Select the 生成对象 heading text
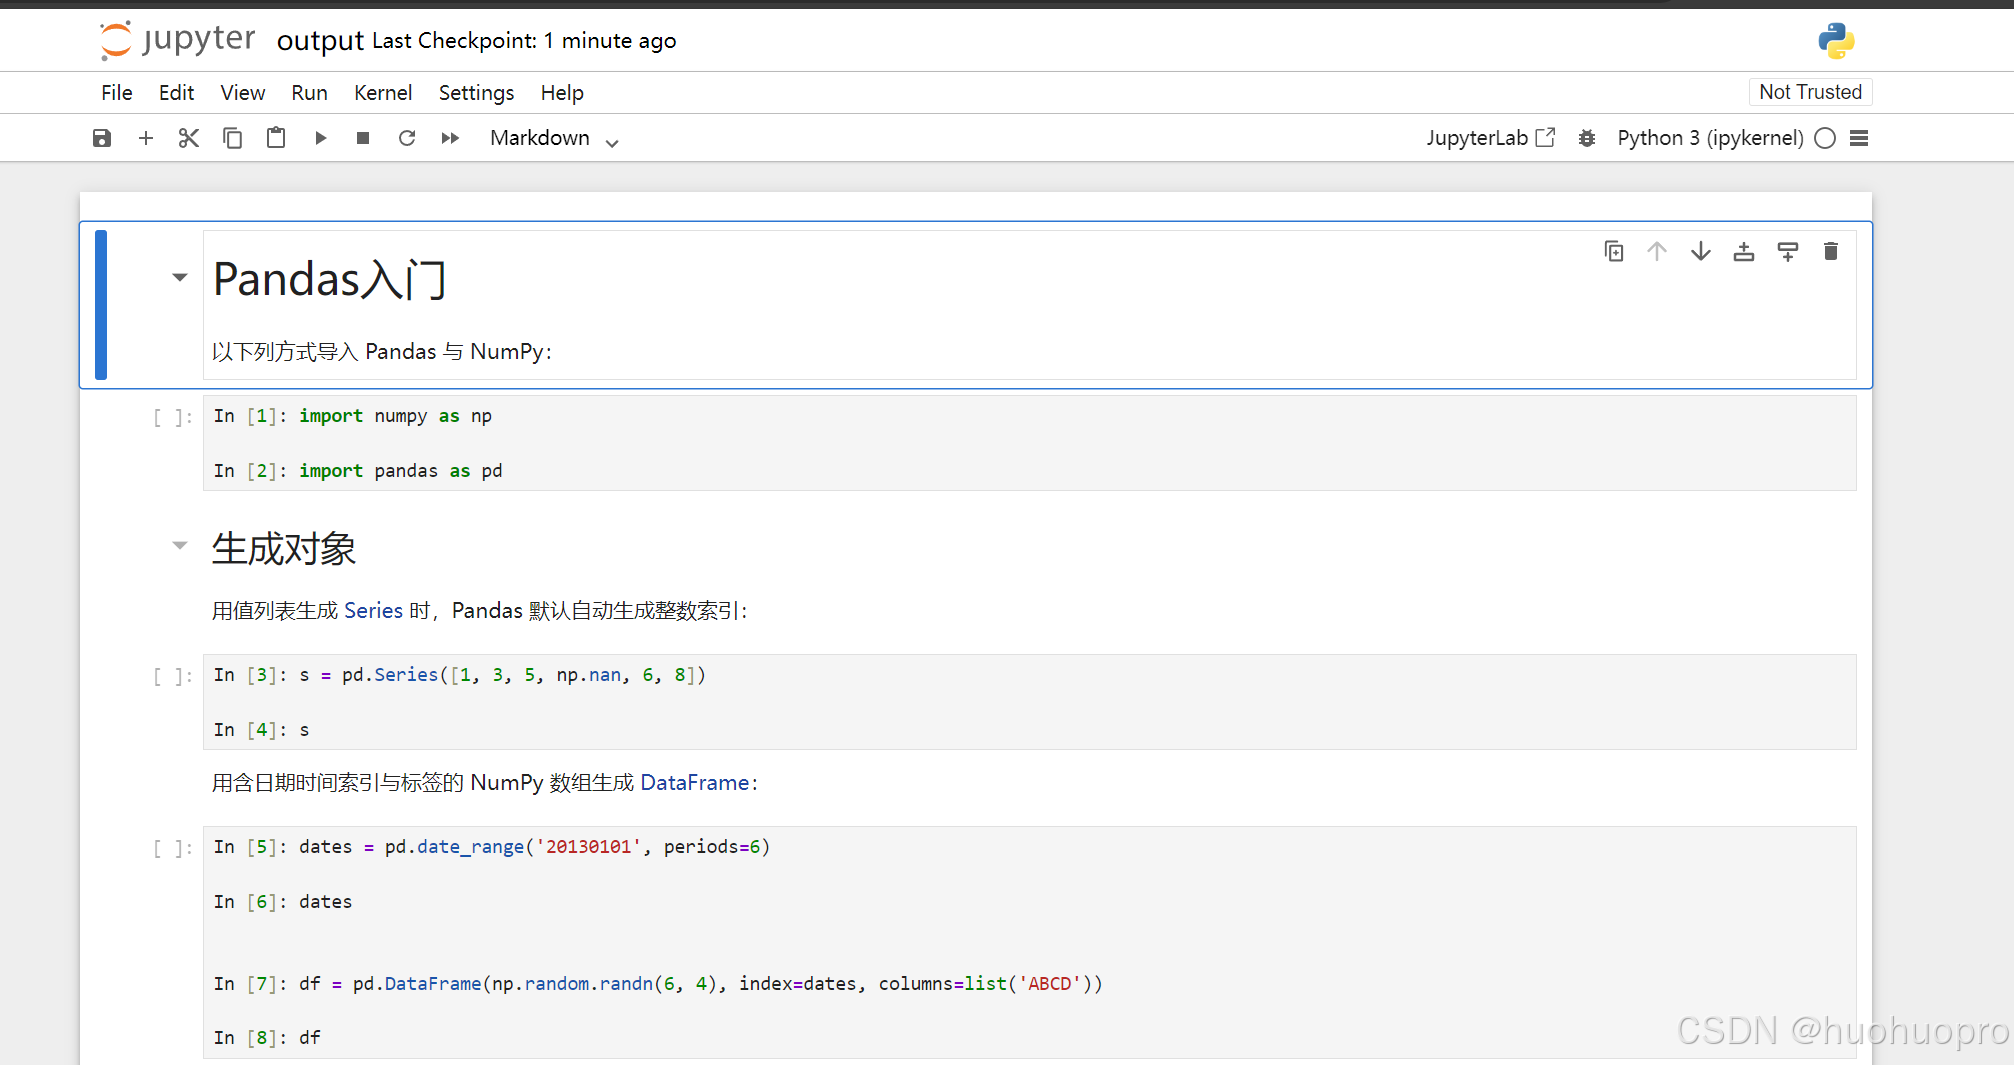Viewport: 2014px width, 1065px height. [284, 548]
